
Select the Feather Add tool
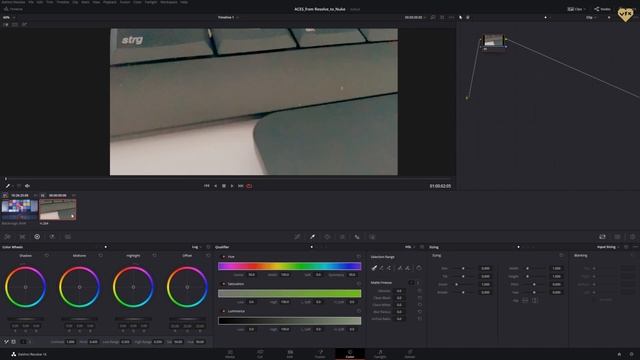tap(407, 268)
